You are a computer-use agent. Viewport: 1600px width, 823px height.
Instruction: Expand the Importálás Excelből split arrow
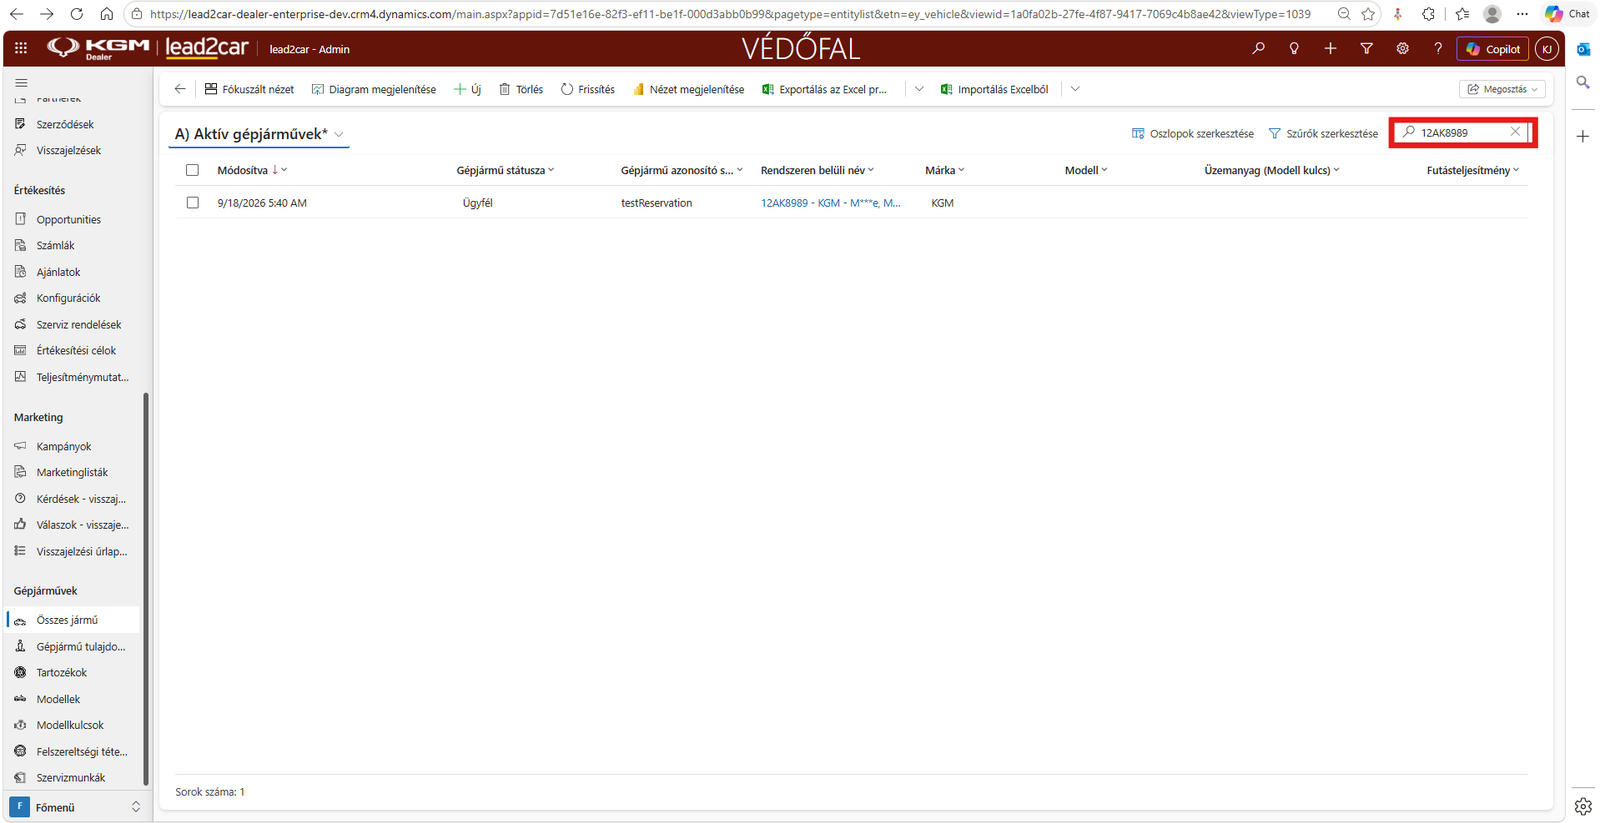1075,89
